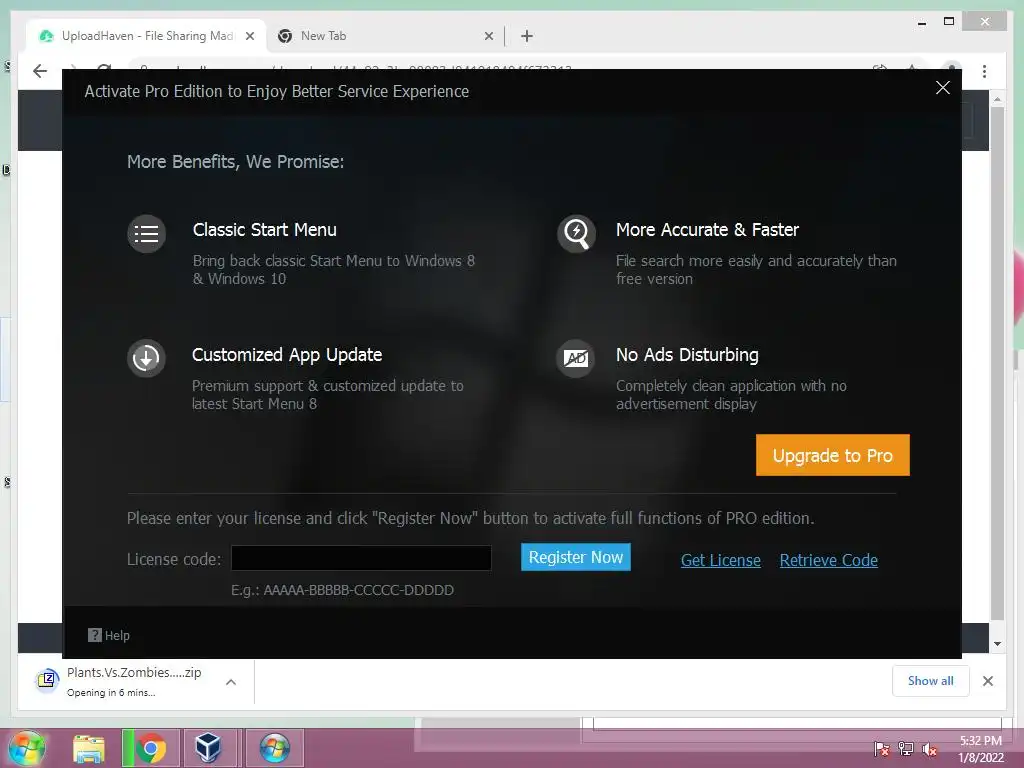The width and height of the screenshot is (1024, 768).
Task: Click the network tray icon
Action: click(x=906, y=749)
